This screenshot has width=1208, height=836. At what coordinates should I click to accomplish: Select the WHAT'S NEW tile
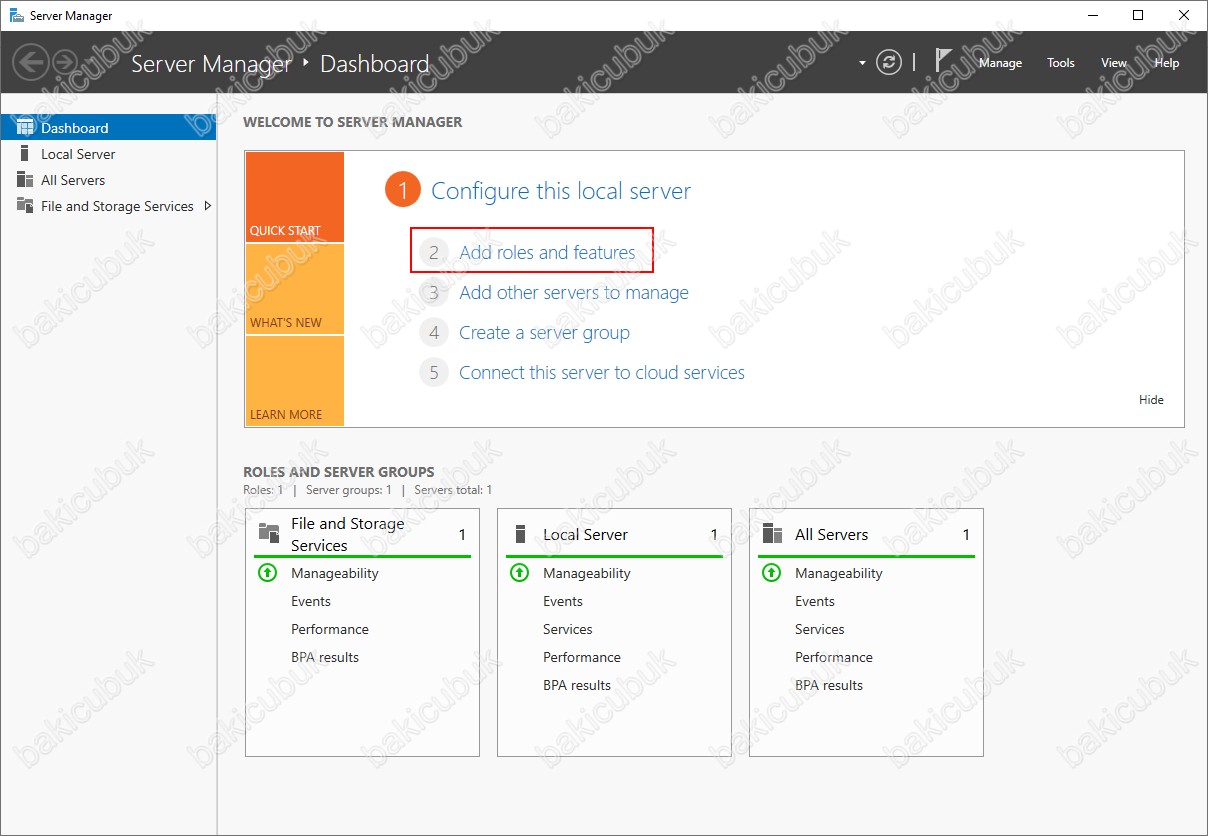tap(294, 289)
